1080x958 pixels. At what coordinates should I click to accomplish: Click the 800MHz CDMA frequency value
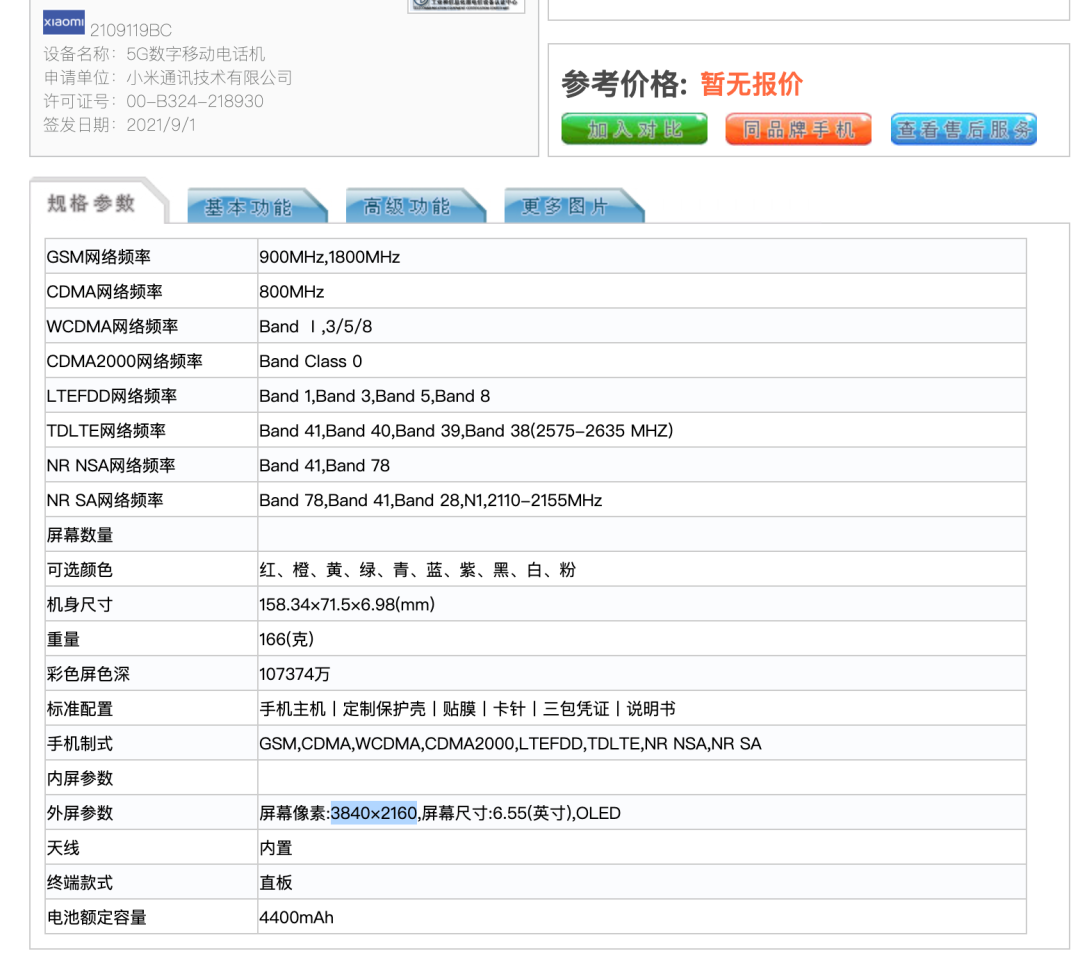[x=291, y=292]
